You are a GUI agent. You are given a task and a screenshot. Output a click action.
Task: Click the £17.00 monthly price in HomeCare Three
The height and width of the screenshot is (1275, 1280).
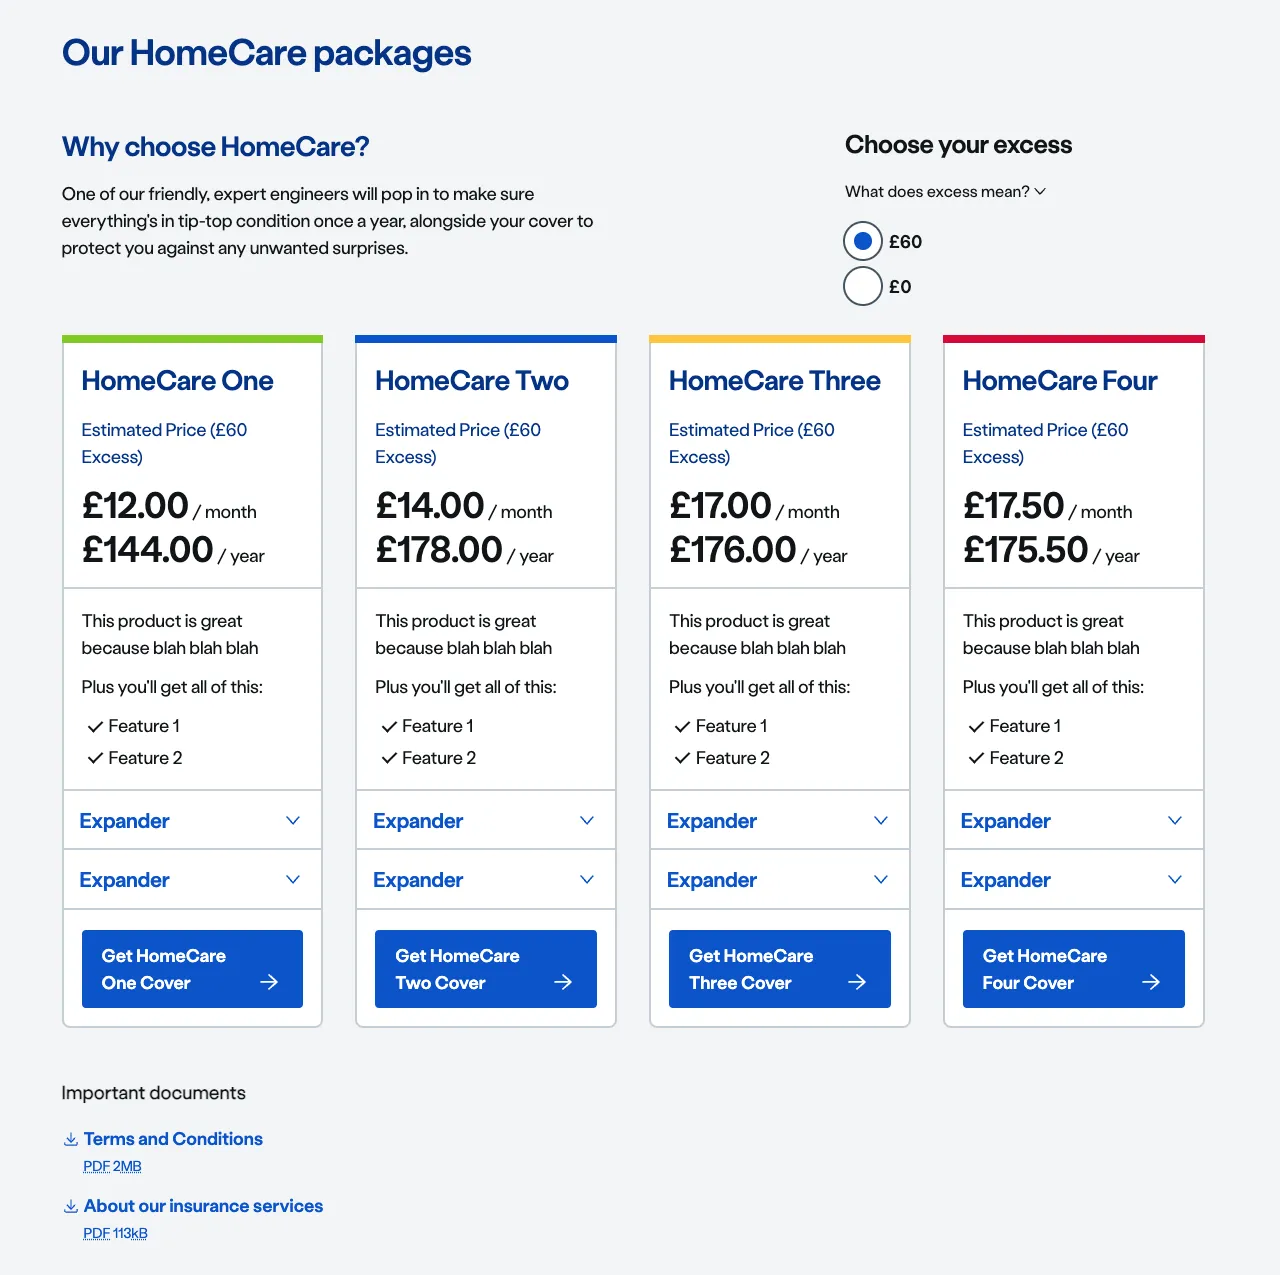(x=719, y=506)
